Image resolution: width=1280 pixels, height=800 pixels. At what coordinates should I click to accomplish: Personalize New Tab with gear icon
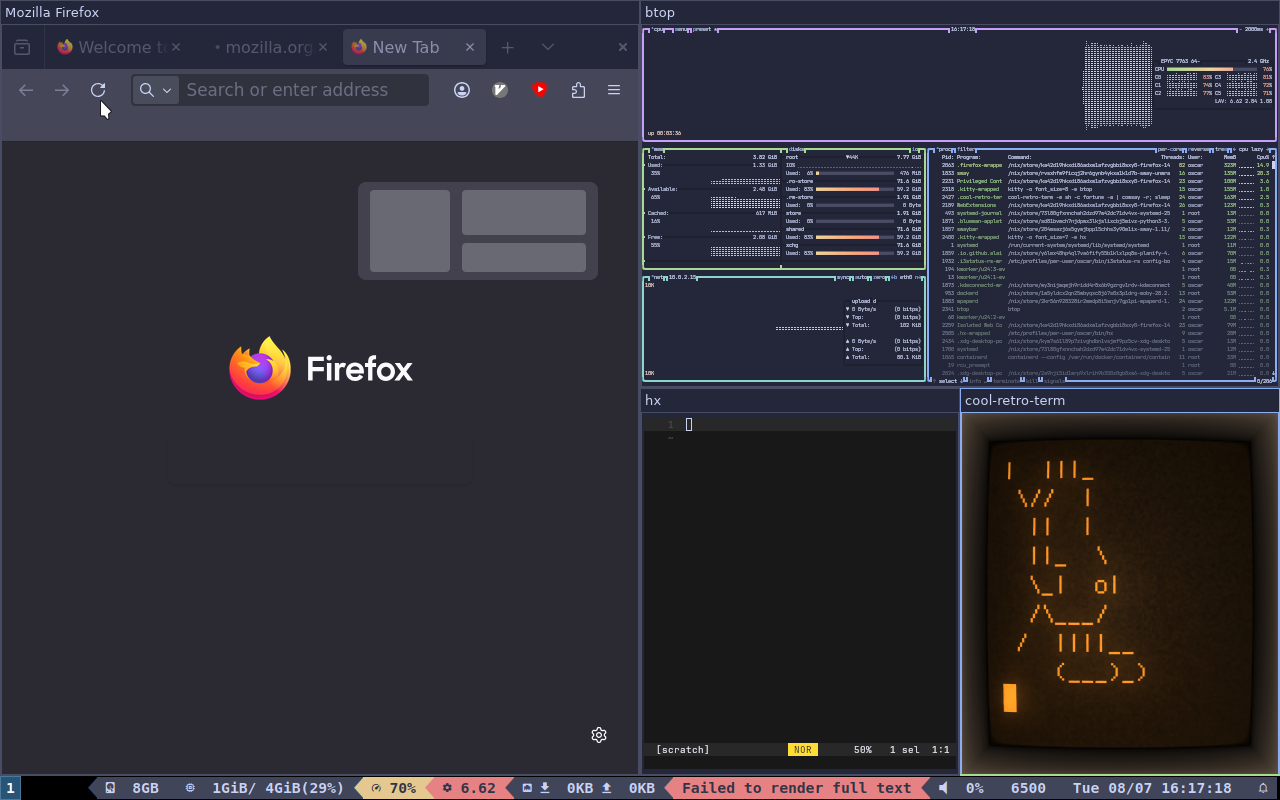pos(599,735)
